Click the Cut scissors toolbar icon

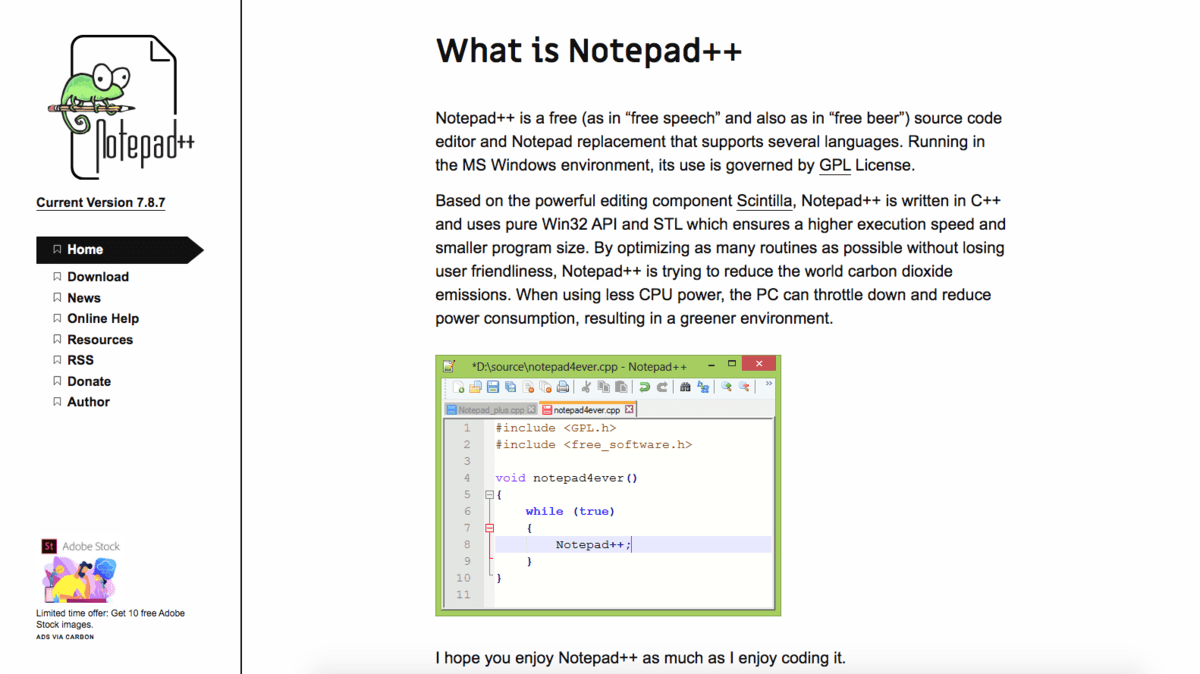click(586, 387)
